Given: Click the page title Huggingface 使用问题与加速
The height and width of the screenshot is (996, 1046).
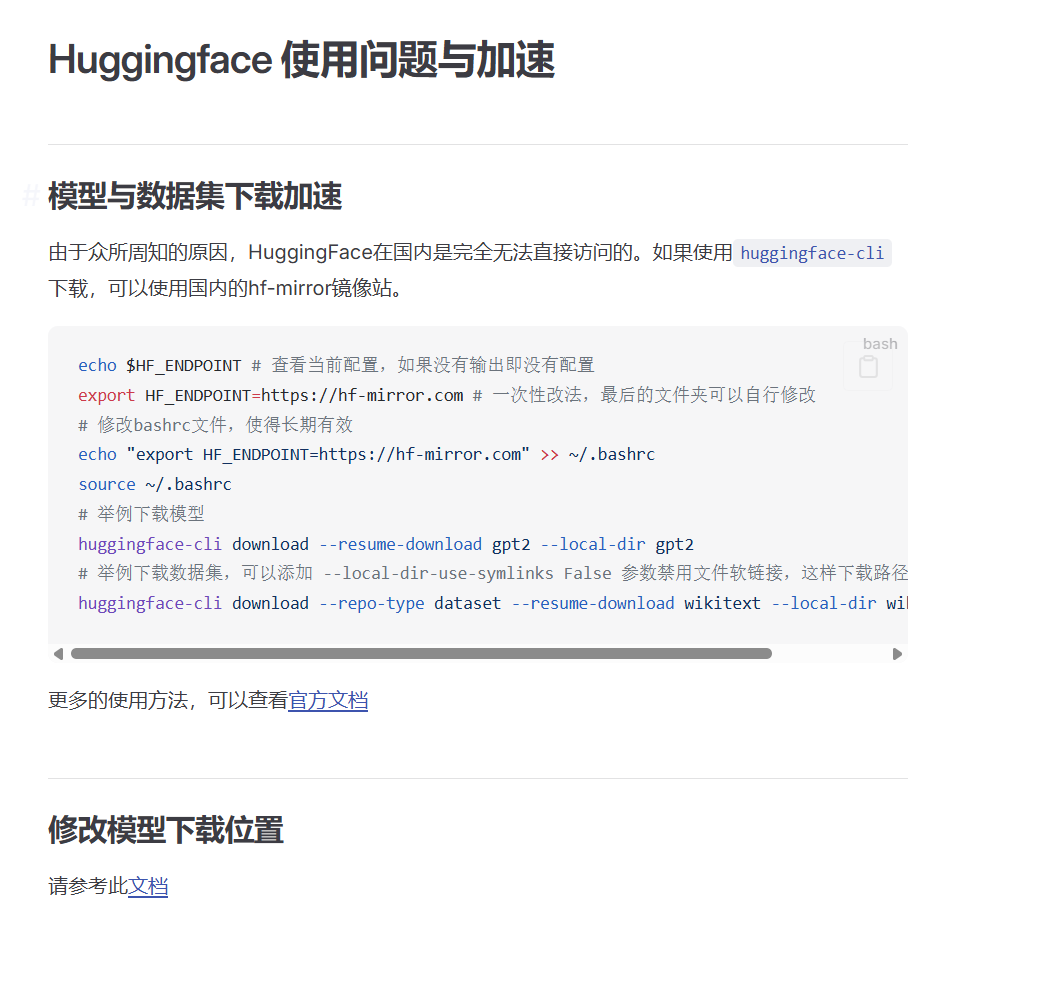Looking at the screenshot, I should click(x=301, y=60).
